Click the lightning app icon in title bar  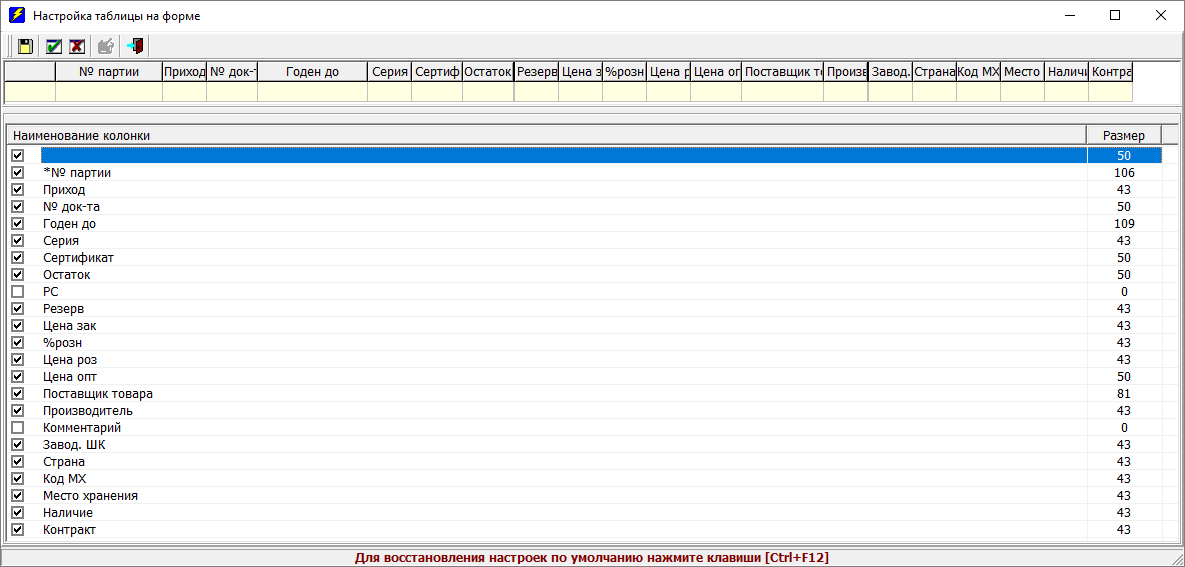click(x=17, y=16)
